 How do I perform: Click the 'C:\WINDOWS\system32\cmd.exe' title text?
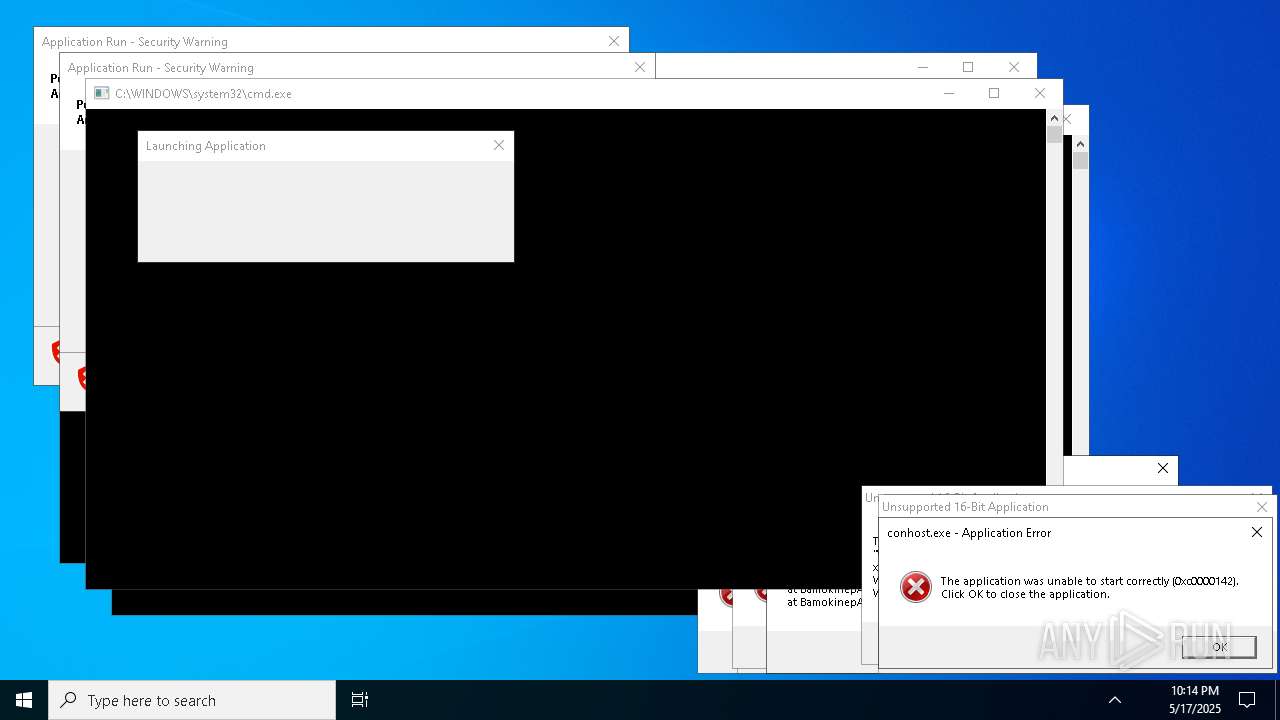pyautogui.click(x=203, y=94)
